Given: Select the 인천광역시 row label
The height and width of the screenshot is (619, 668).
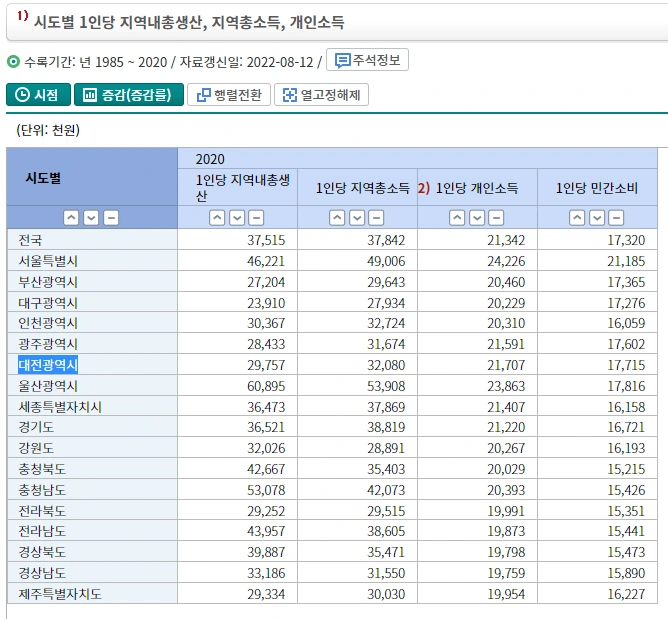Looking at the screenshot, I should [48, 323].
